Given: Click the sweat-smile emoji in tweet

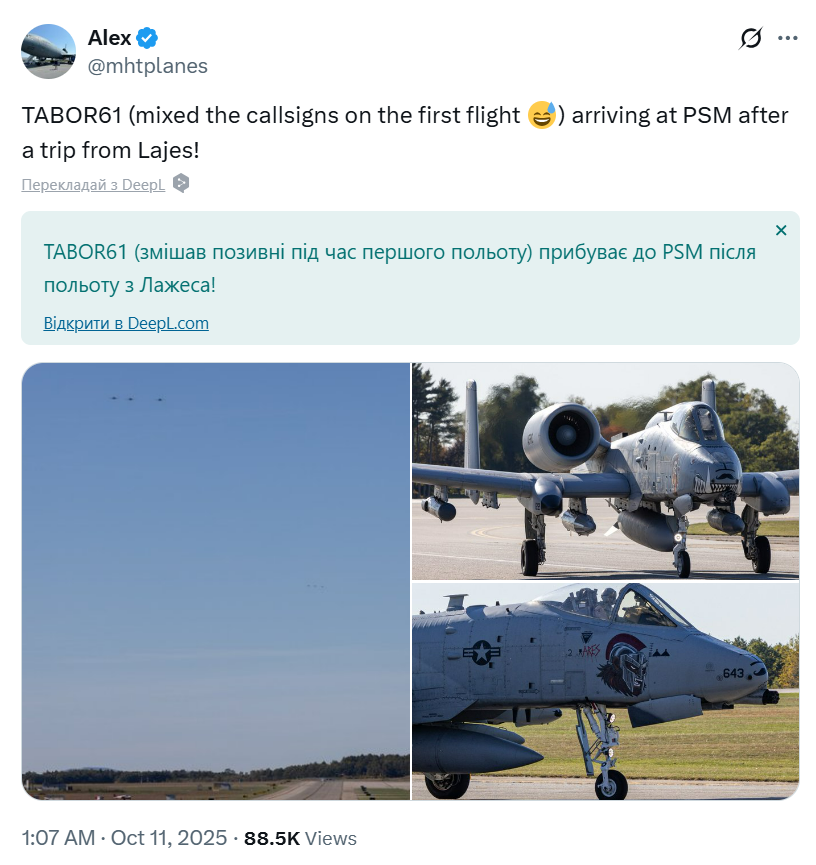Looking at the screenshot, I should click(x=542, y=115).
